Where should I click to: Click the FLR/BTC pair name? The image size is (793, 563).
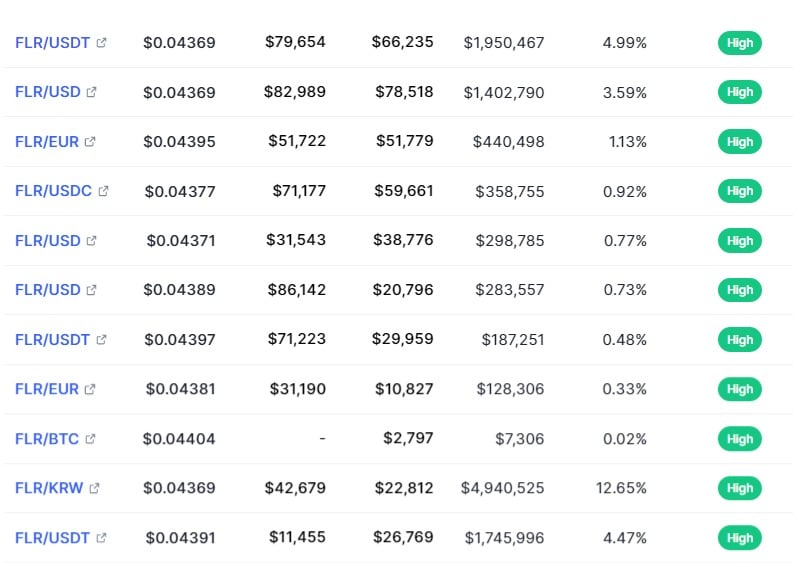point(47,439)
